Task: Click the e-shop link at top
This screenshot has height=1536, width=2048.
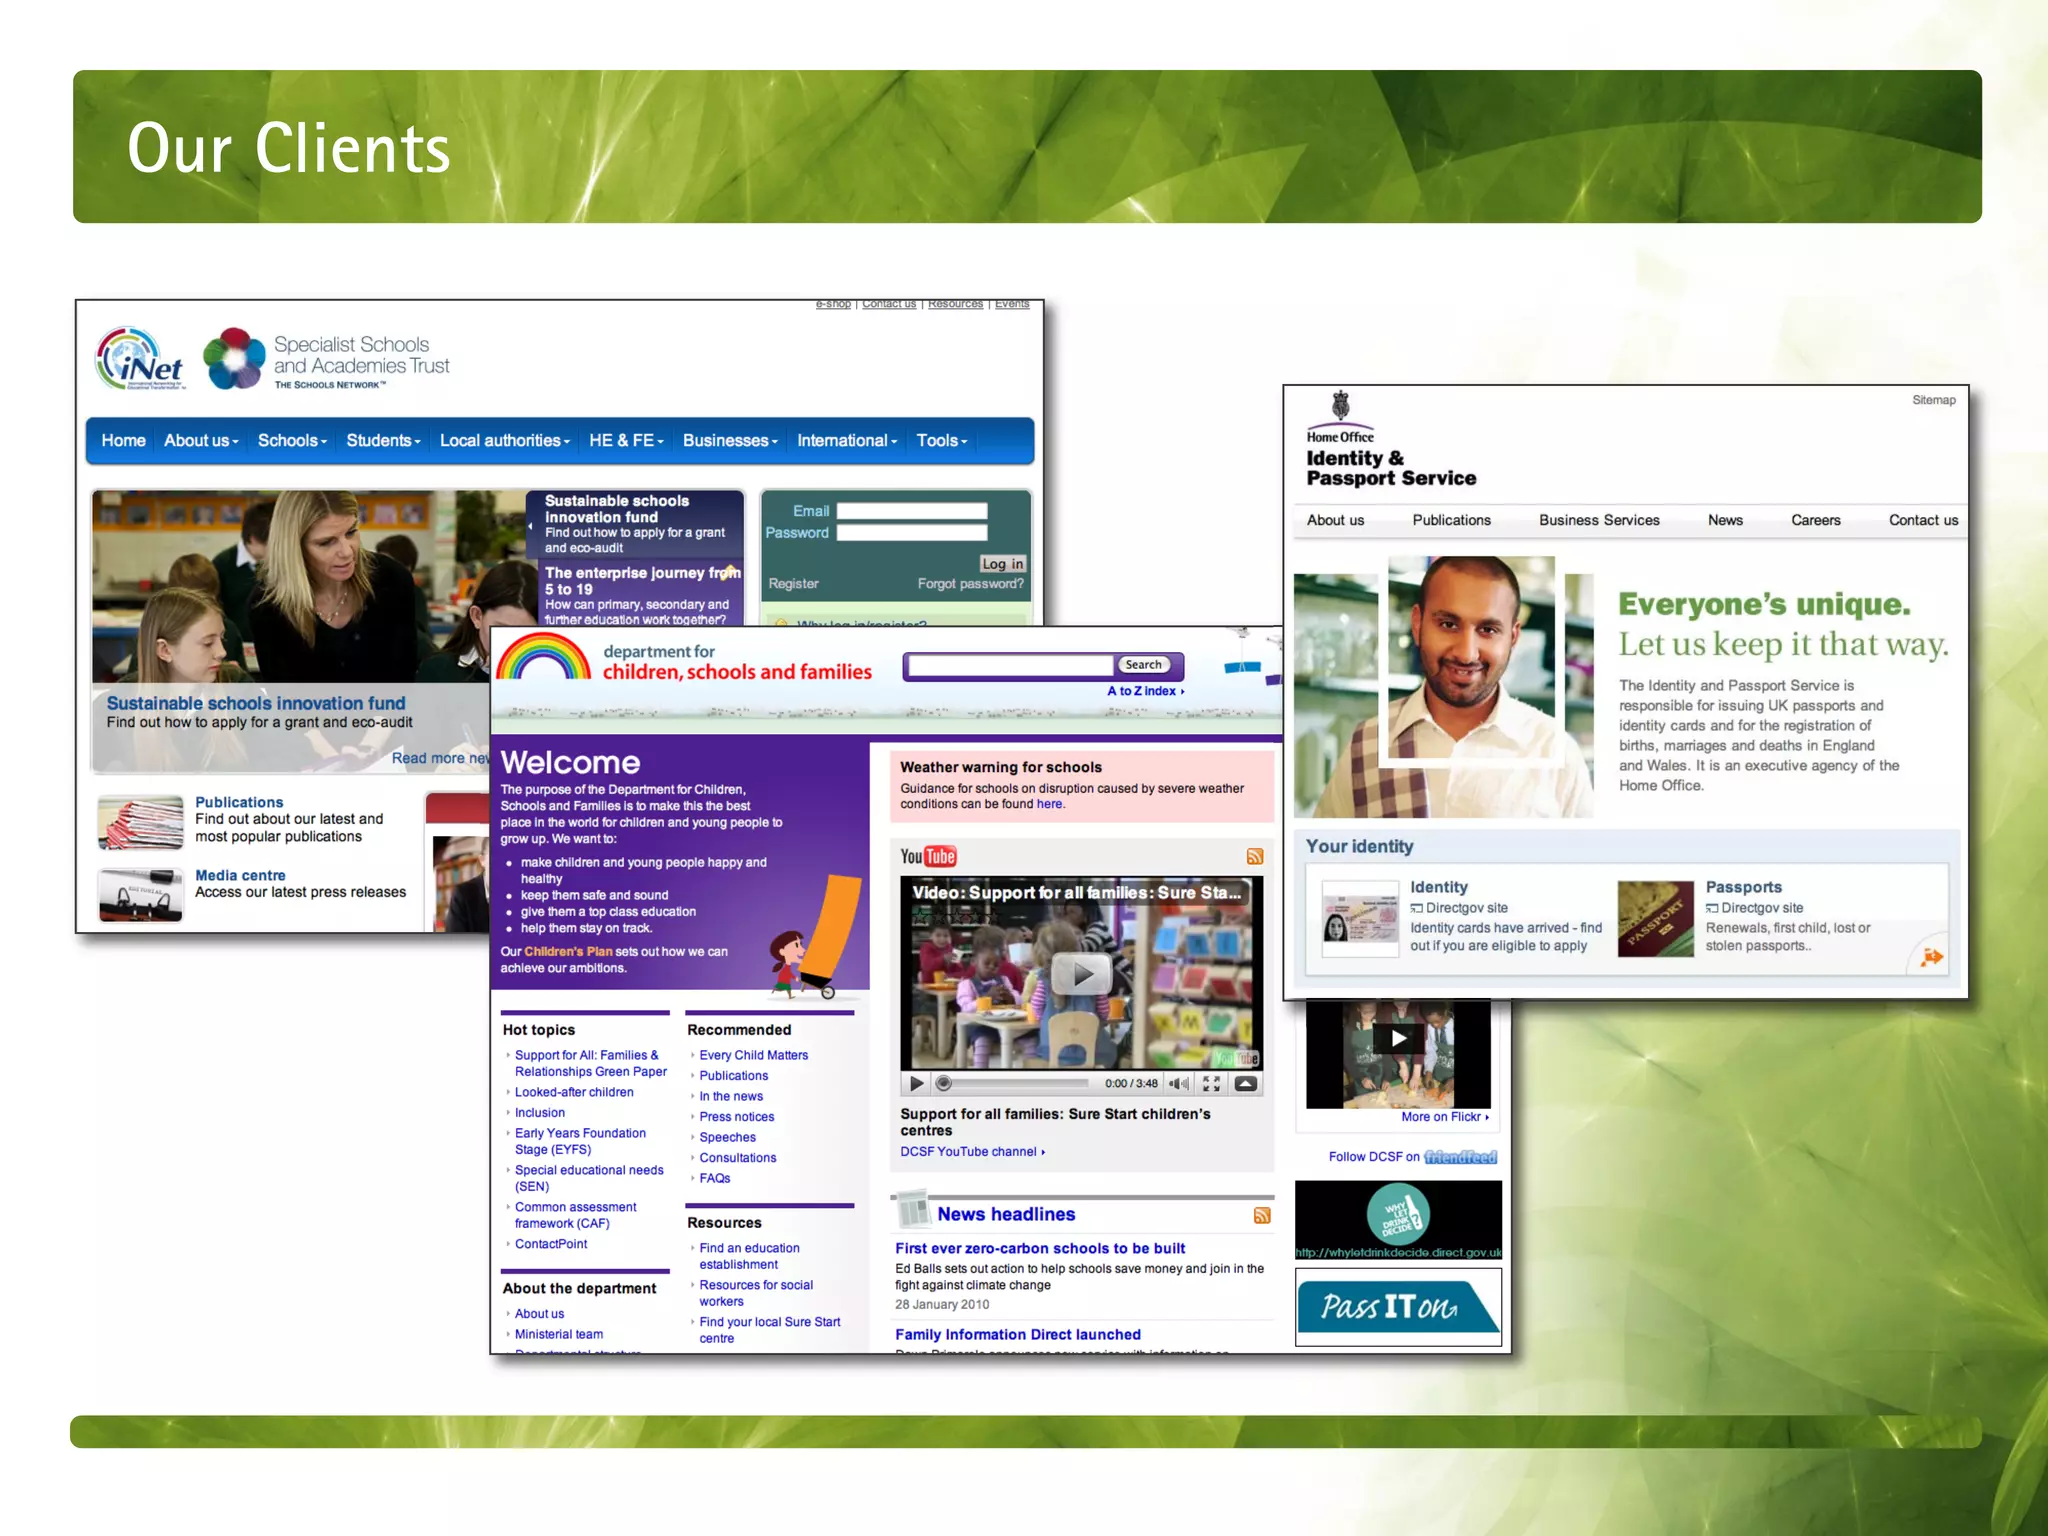Action: (833, 304)
